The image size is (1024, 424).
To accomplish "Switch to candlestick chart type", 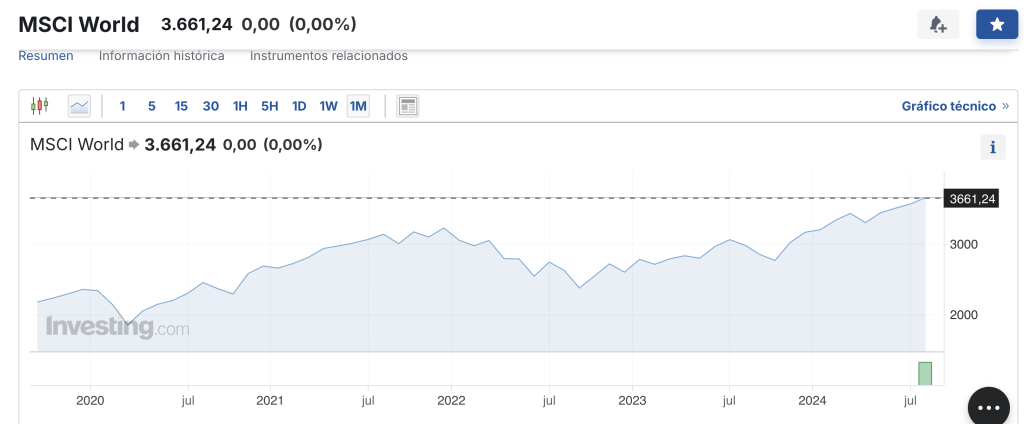I will coord(40,106).
